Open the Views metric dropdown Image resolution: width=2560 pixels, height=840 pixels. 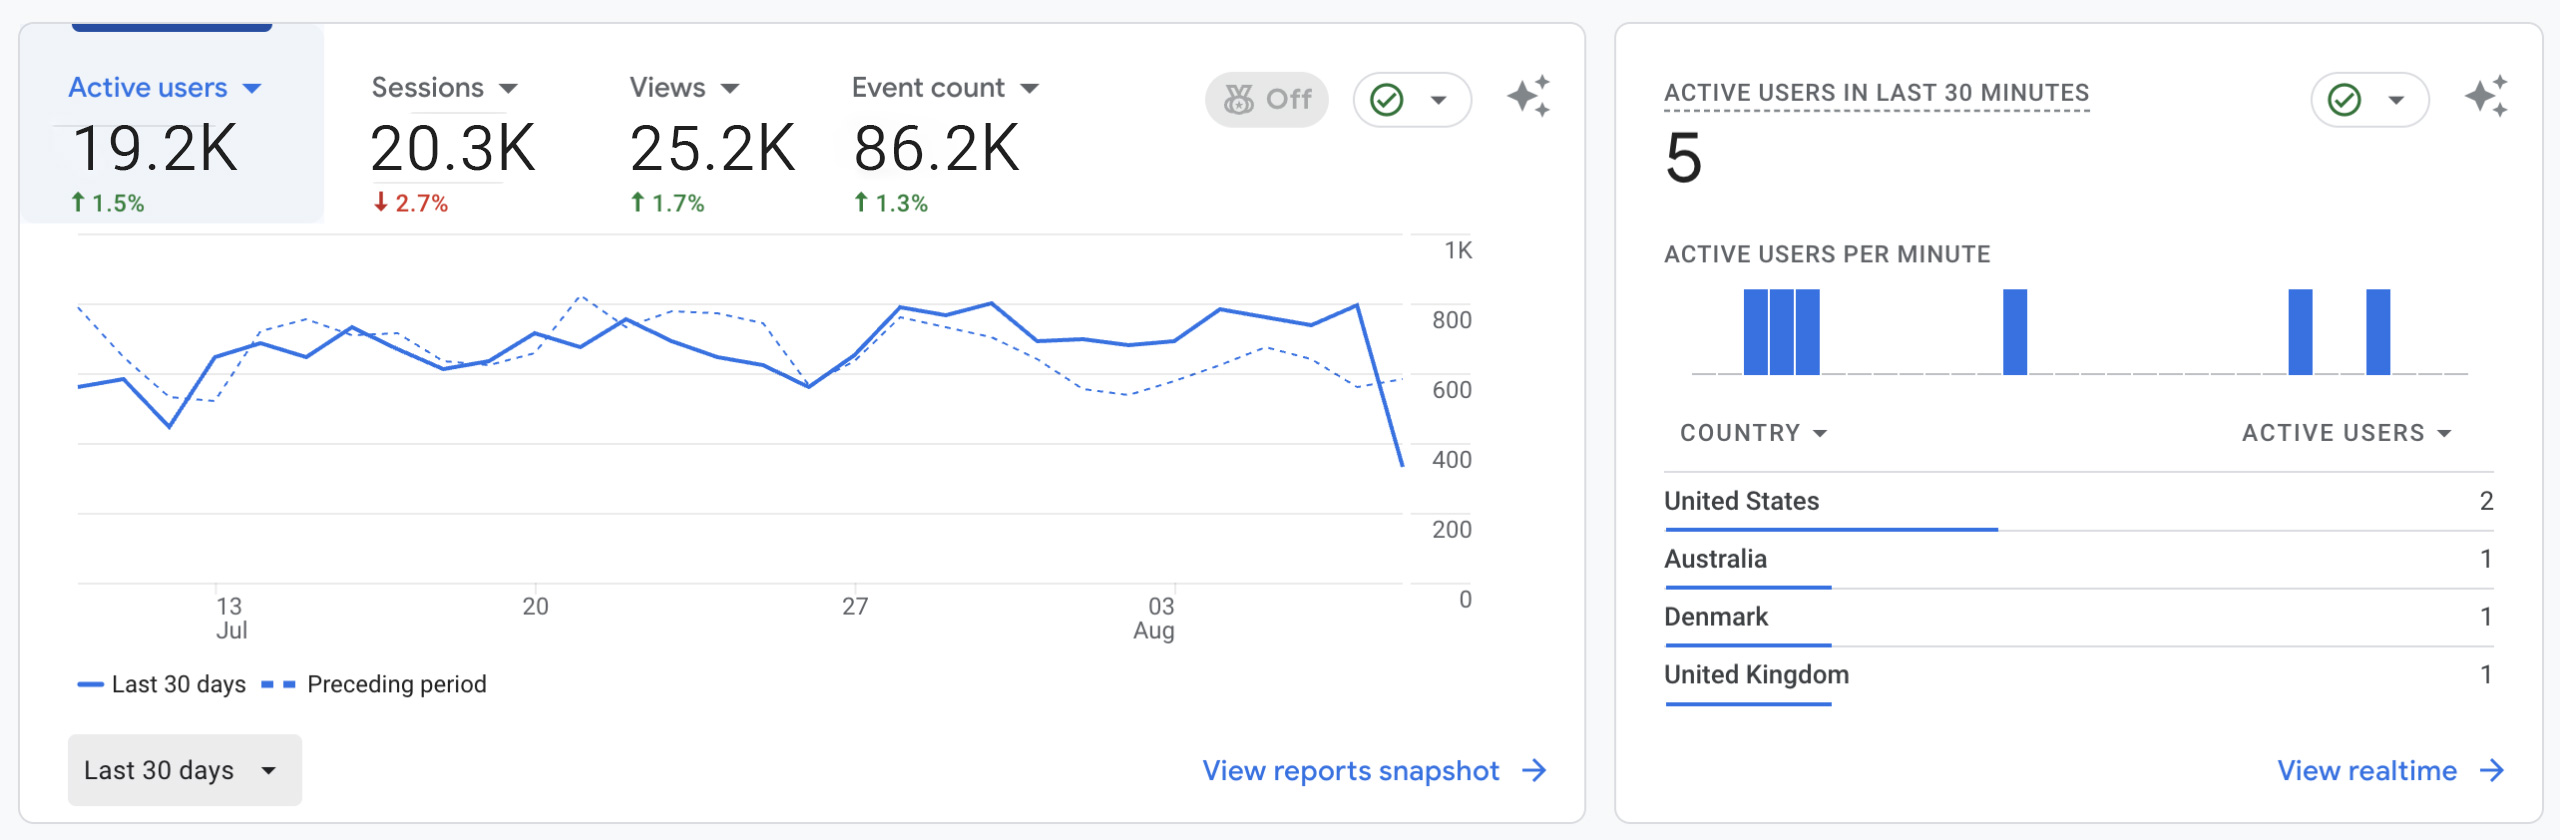click(730, 89)
